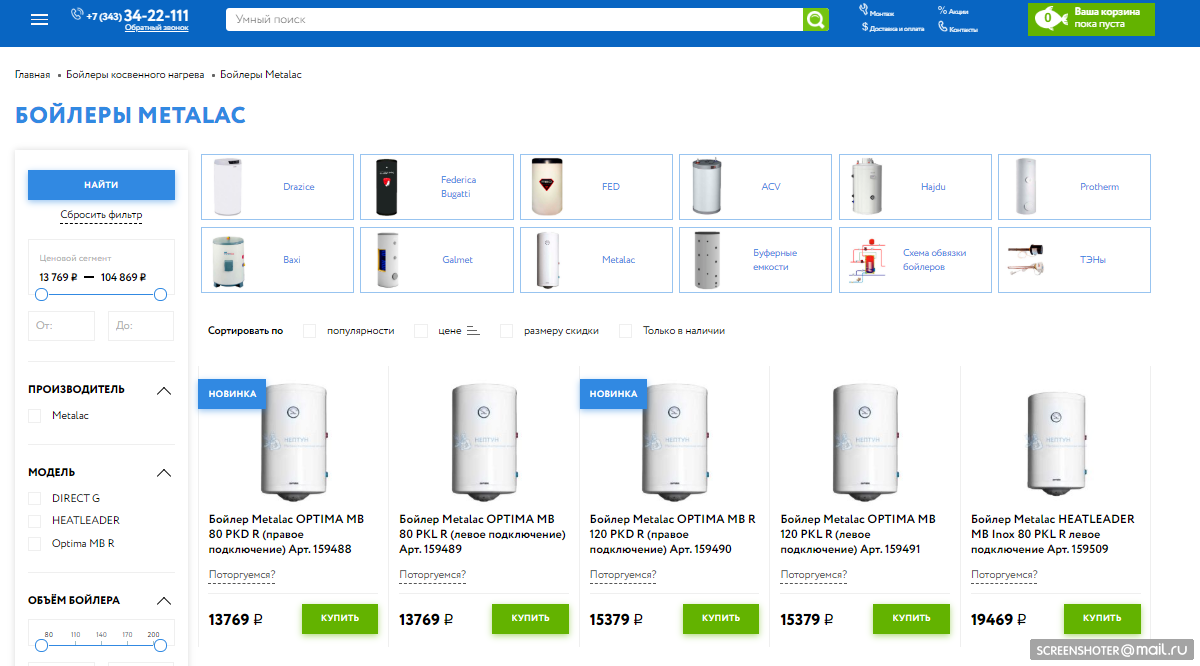This screenshot has height=666, width=1200.
Task: Collapse the ОБЪЁМ БОЙЛЕРА filter section
Action: tap(164, 601)
